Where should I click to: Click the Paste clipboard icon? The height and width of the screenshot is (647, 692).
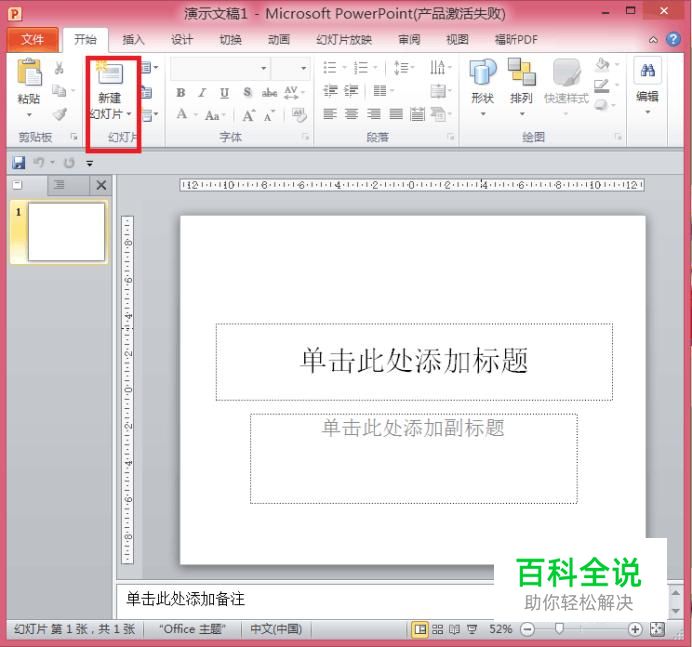[x=29, y=72]
